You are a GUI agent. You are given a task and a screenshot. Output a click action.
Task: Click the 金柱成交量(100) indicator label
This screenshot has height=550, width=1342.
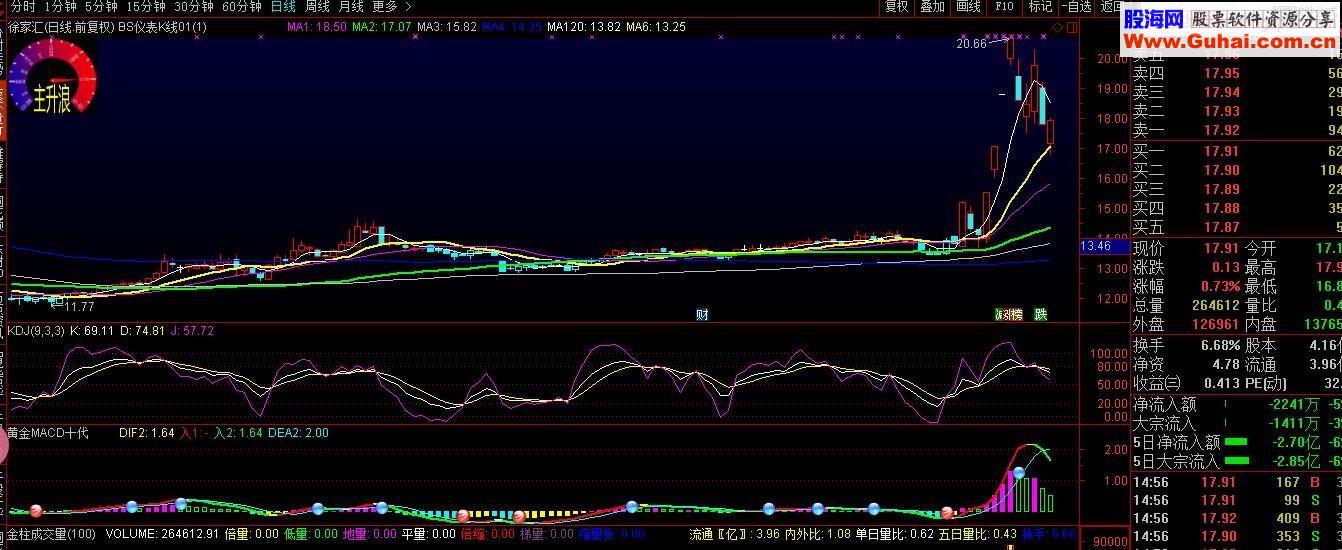[51, 534]
